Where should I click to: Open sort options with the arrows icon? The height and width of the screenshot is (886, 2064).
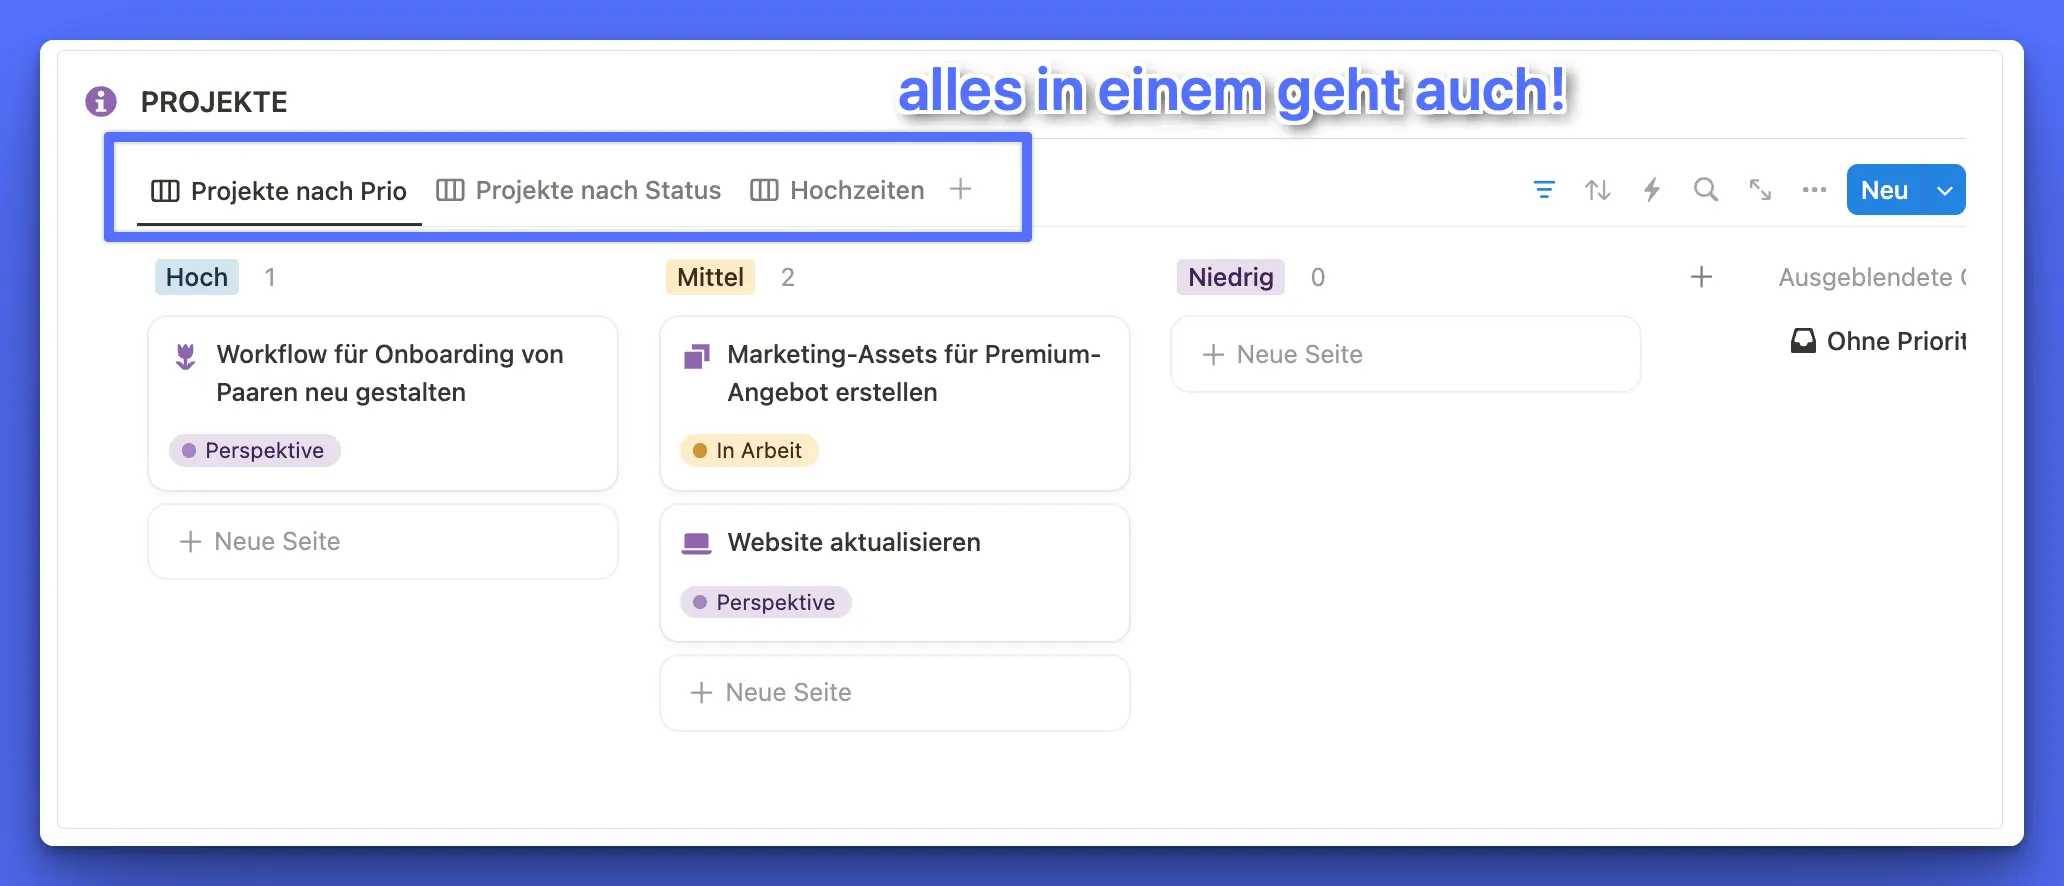click(x=1598, y=190)
